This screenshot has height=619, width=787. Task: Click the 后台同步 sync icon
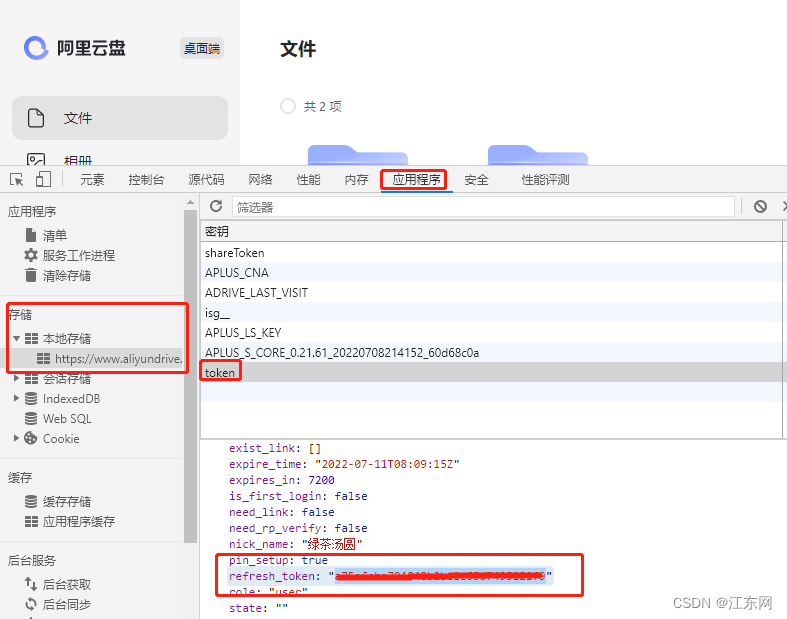[31, 604]
